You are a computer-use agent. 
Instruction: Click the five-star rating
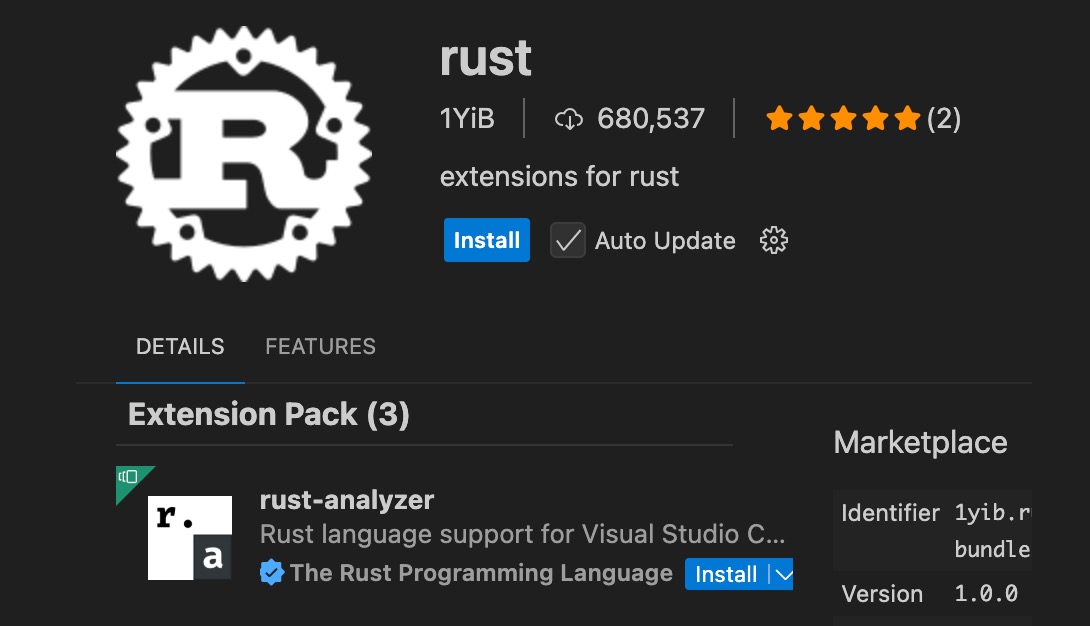coord(843,119)
